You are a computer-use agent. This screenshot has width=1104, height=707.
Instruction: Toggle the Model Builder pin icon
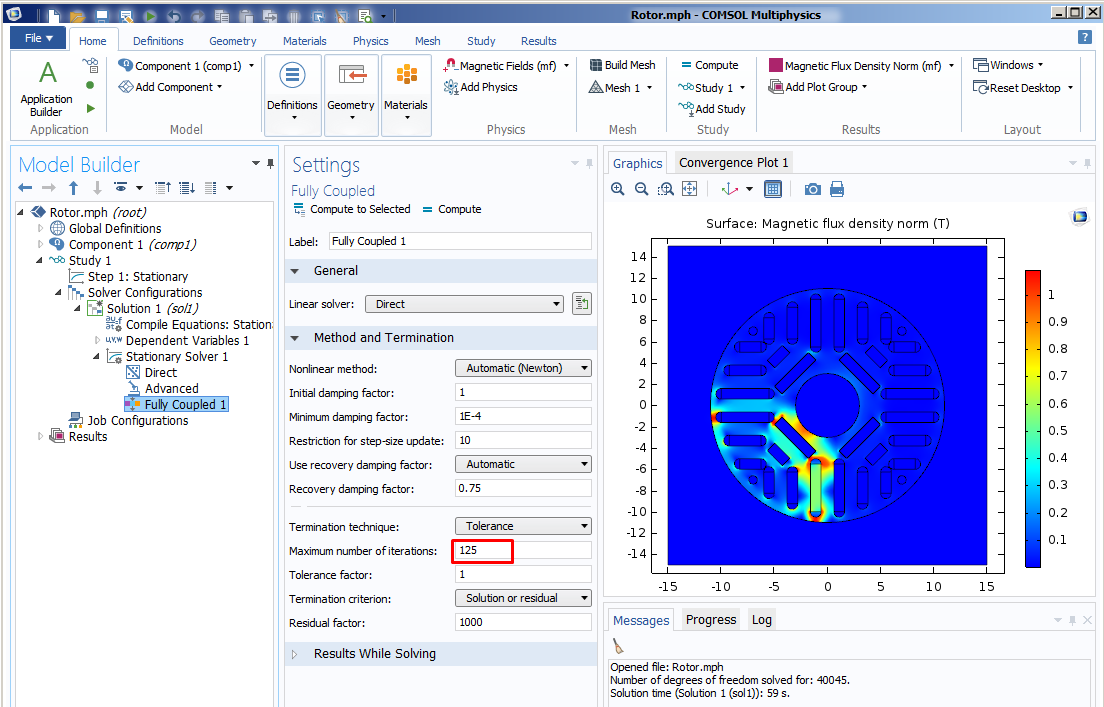point(270,163)
